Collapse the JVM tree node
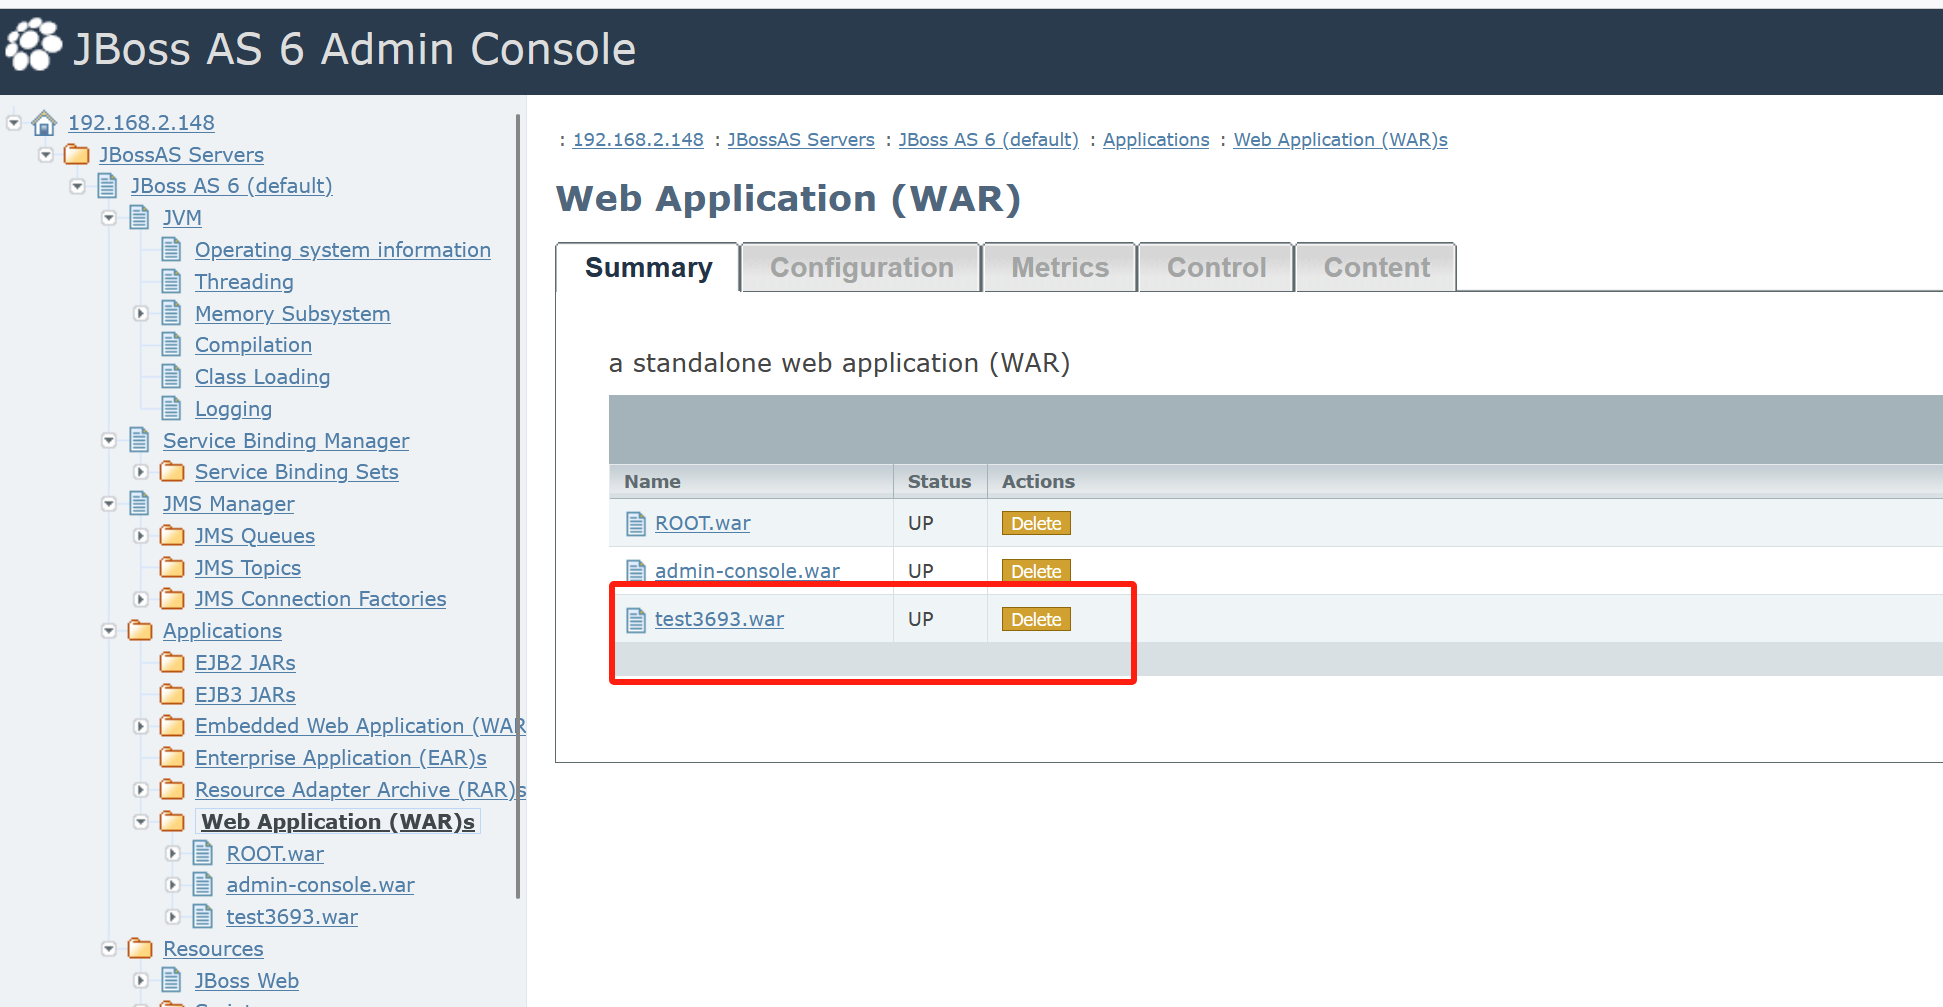This screenshot has height=1007, width=1943. tap(109, 218)
